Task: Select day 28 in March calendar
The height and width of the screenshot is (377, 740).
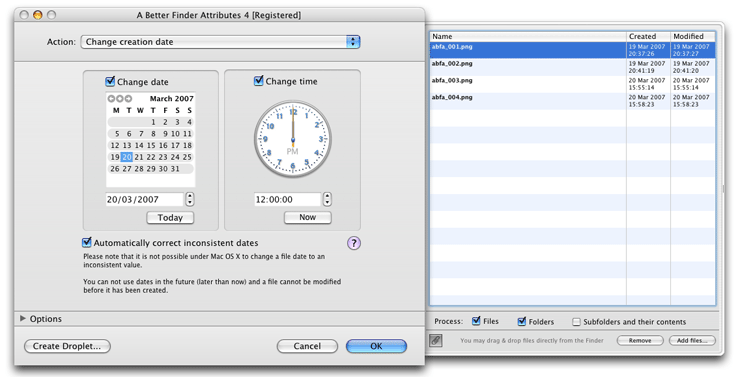Action: pos(139,169)
